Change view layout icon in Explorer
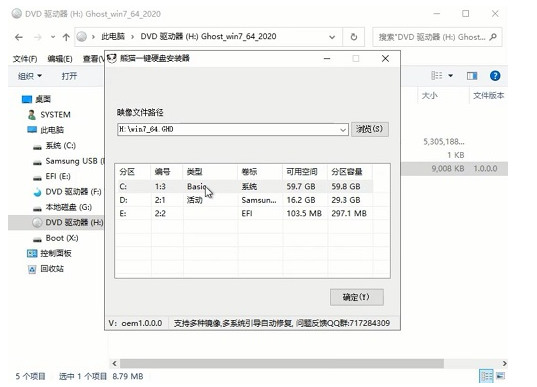The height and width of the screenshot is (387, 537). click(x=436, y=75)
